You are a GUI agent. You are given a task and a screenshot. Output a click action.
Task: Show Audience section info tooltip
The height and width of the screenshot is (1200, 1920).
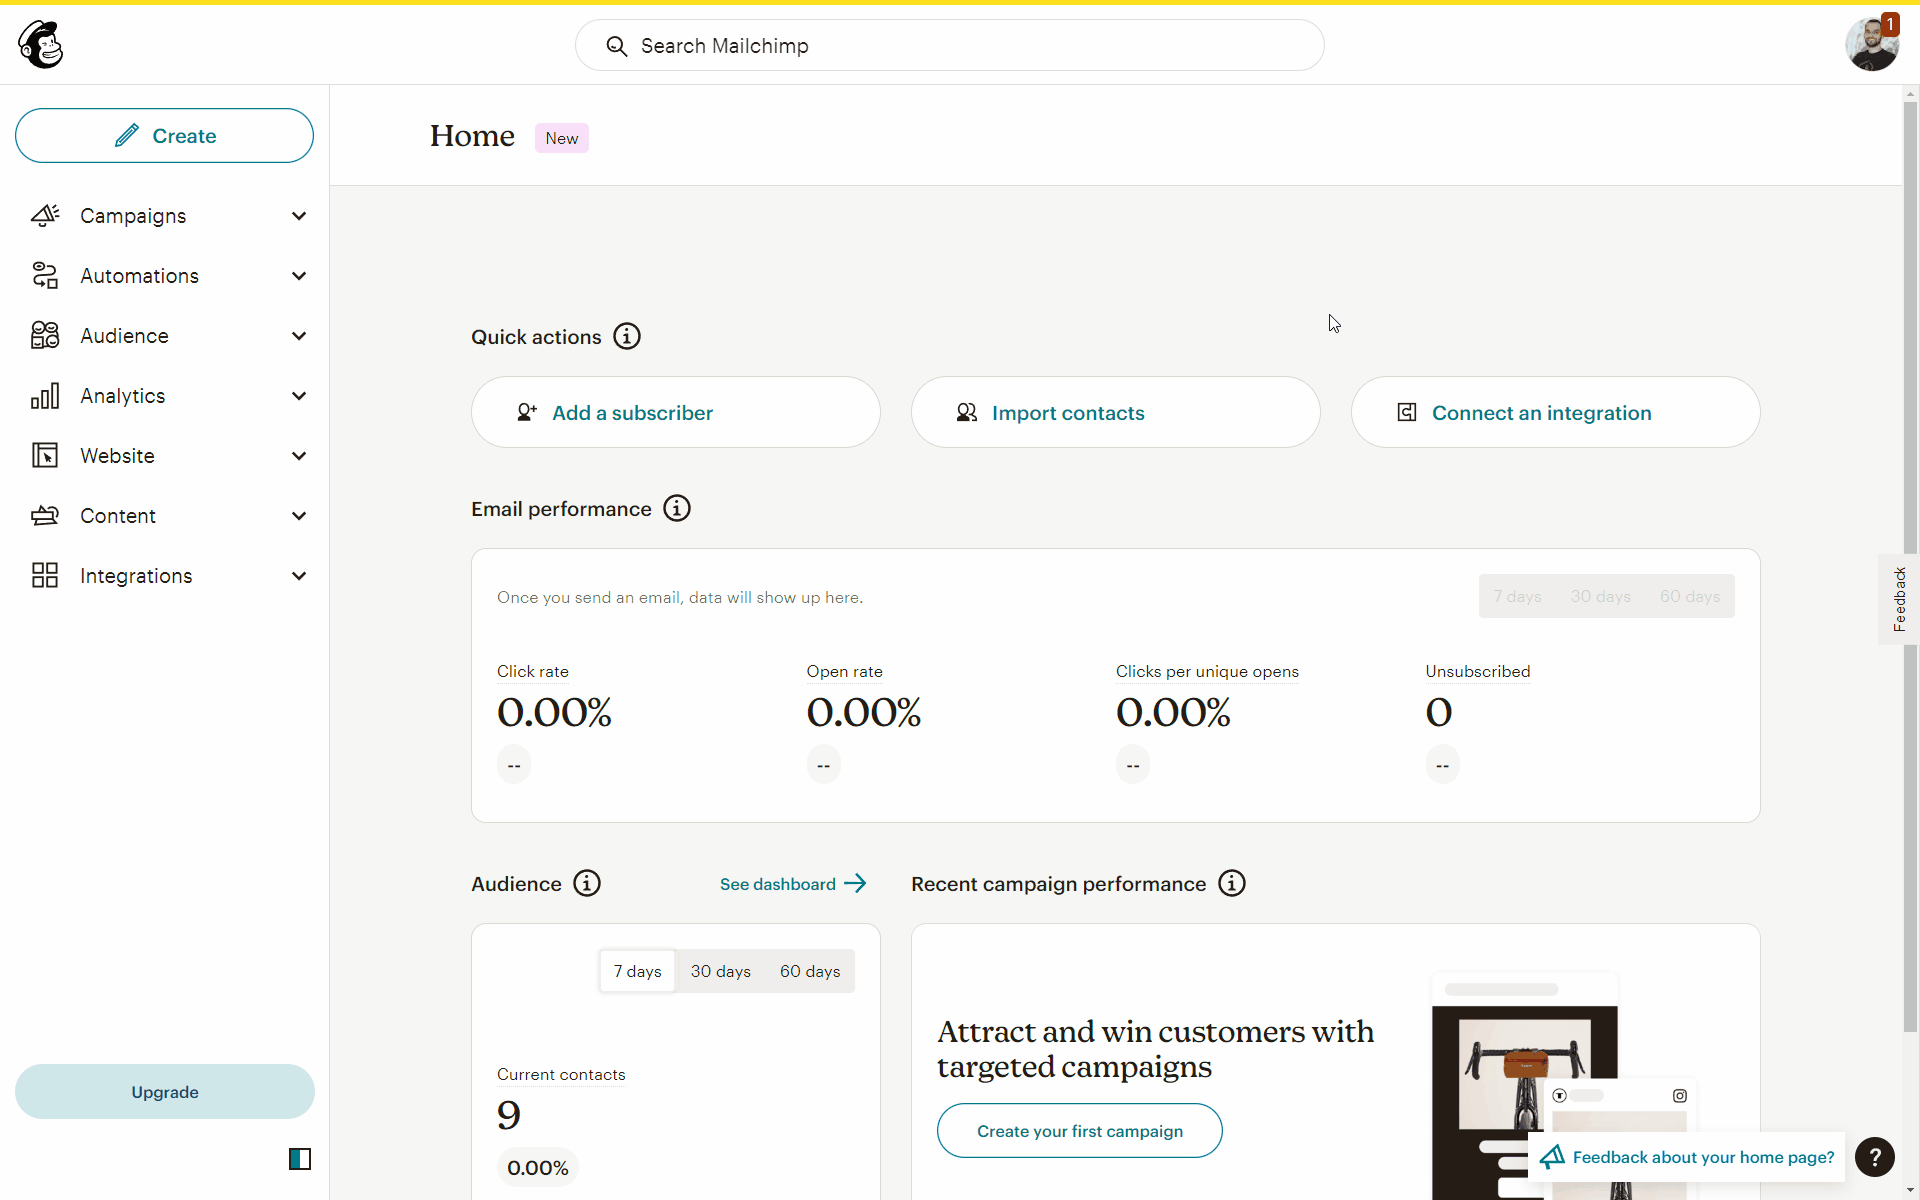587,884
